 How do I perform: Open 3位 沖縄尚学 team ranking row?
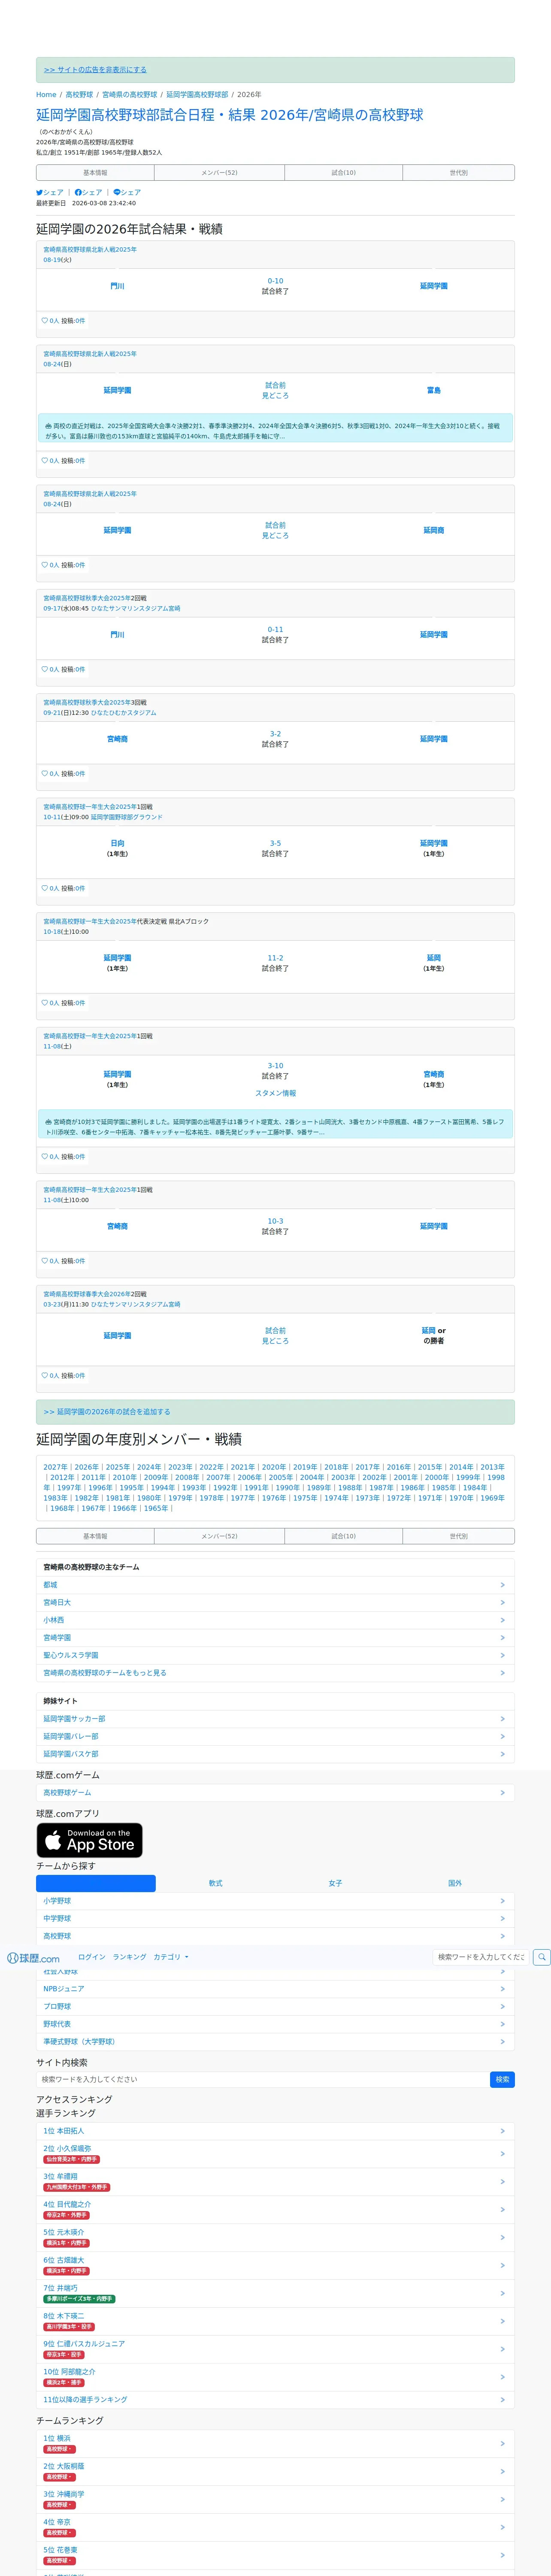tap(275, 2499)
